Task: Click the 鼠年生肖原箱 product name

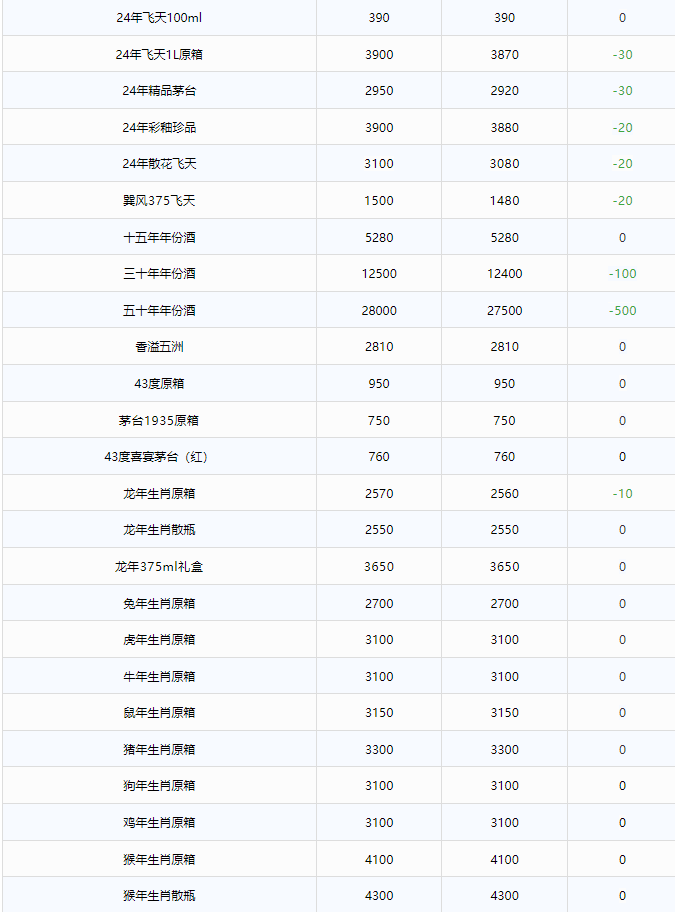Action: point(159,712)
